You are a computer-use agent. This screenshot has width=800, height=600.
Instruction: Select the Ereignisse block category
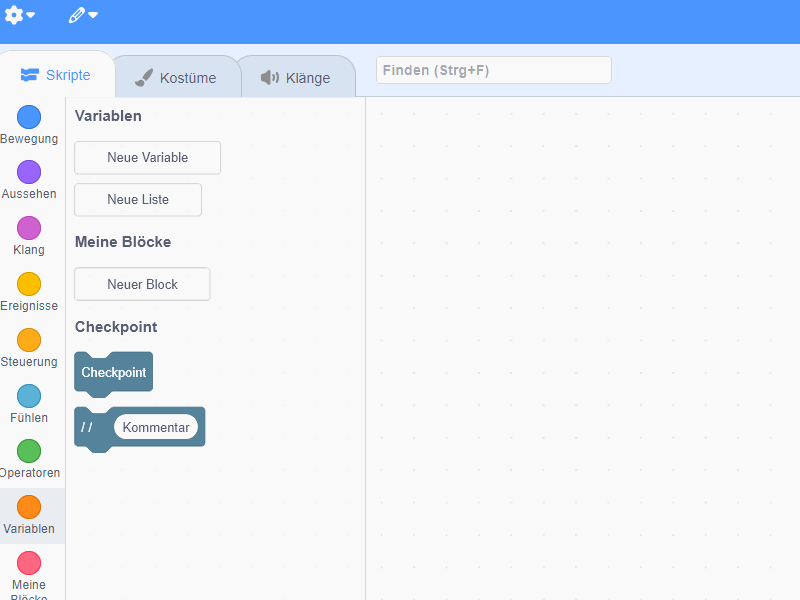[x=29, y=292]
